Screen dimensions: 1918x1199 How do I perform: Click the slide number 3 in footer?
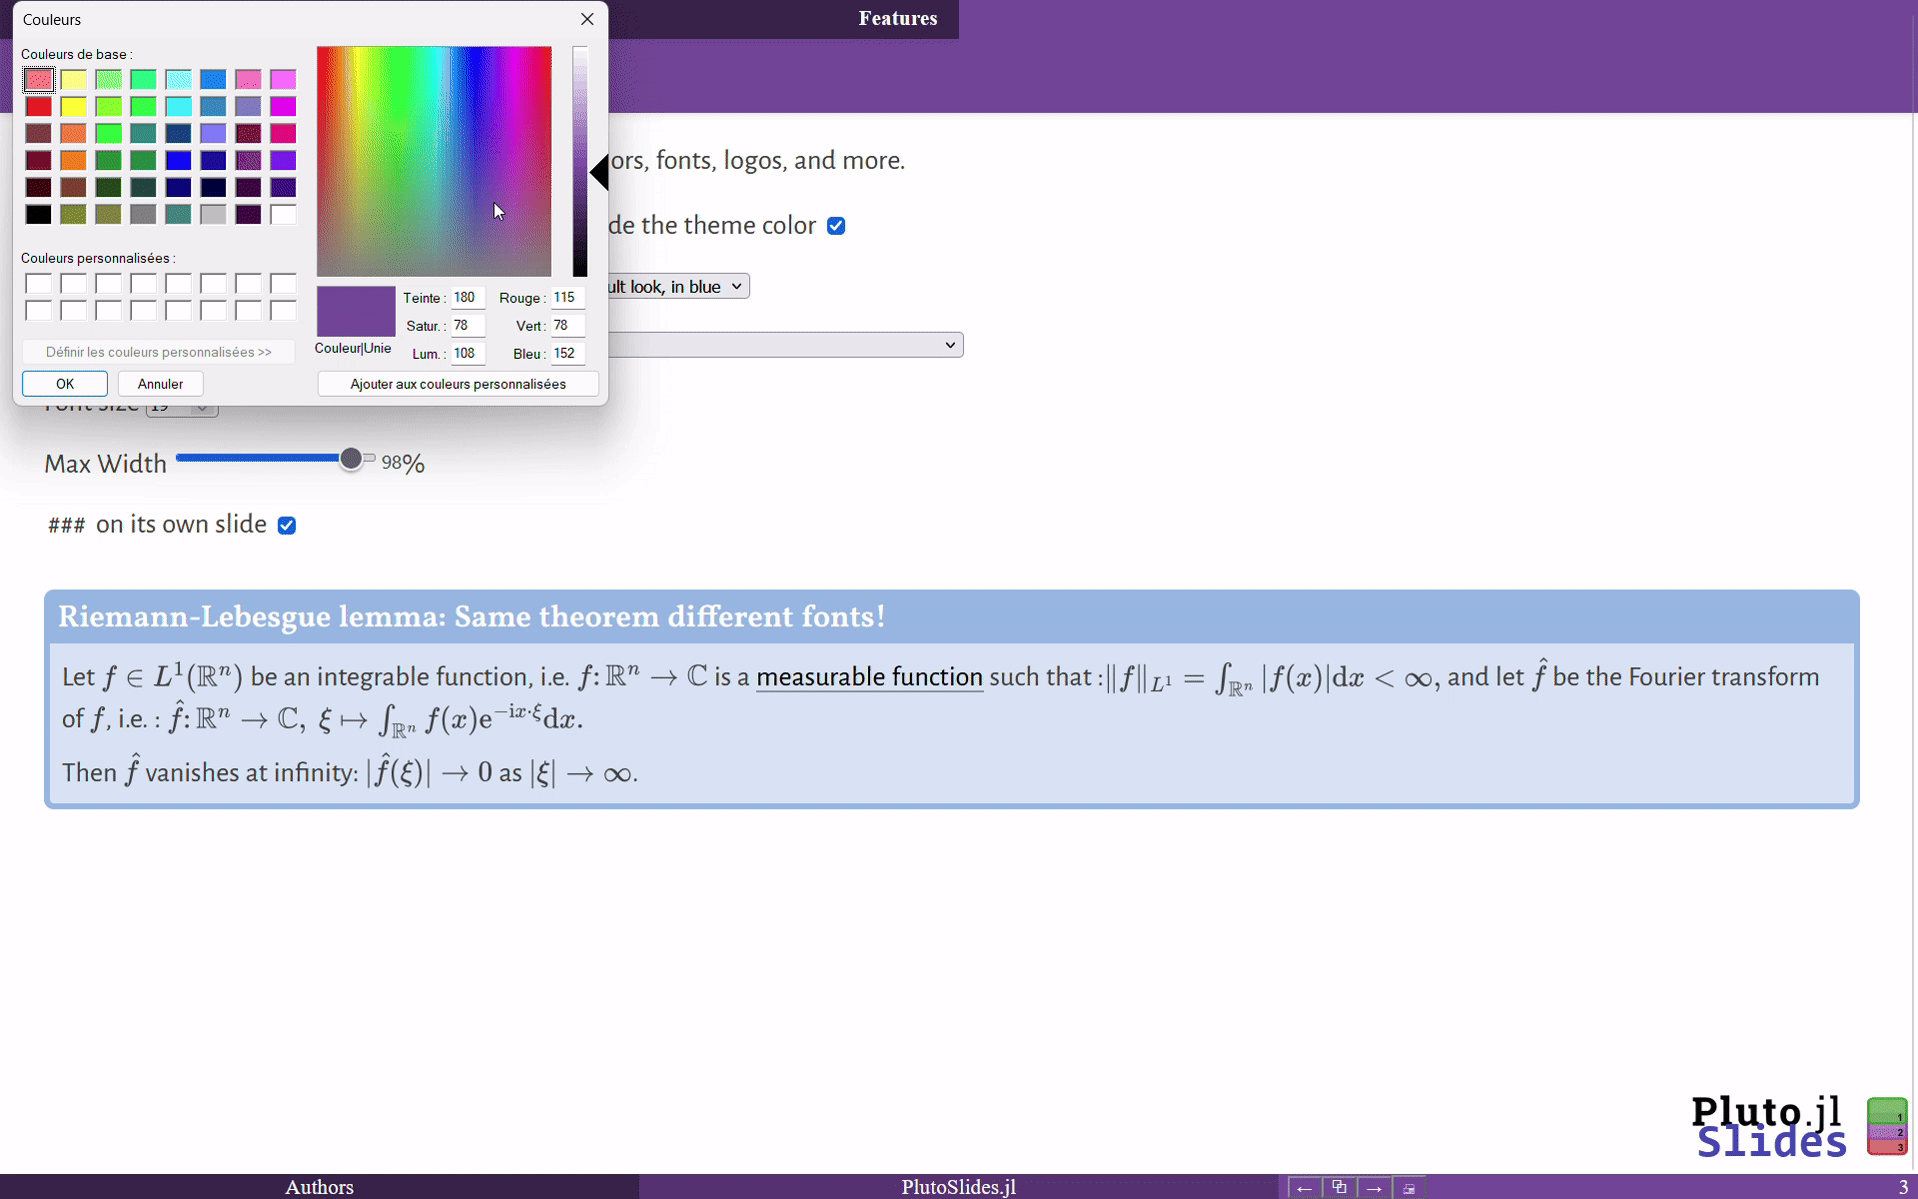pyautogui.click(x=1903, y=1187)
